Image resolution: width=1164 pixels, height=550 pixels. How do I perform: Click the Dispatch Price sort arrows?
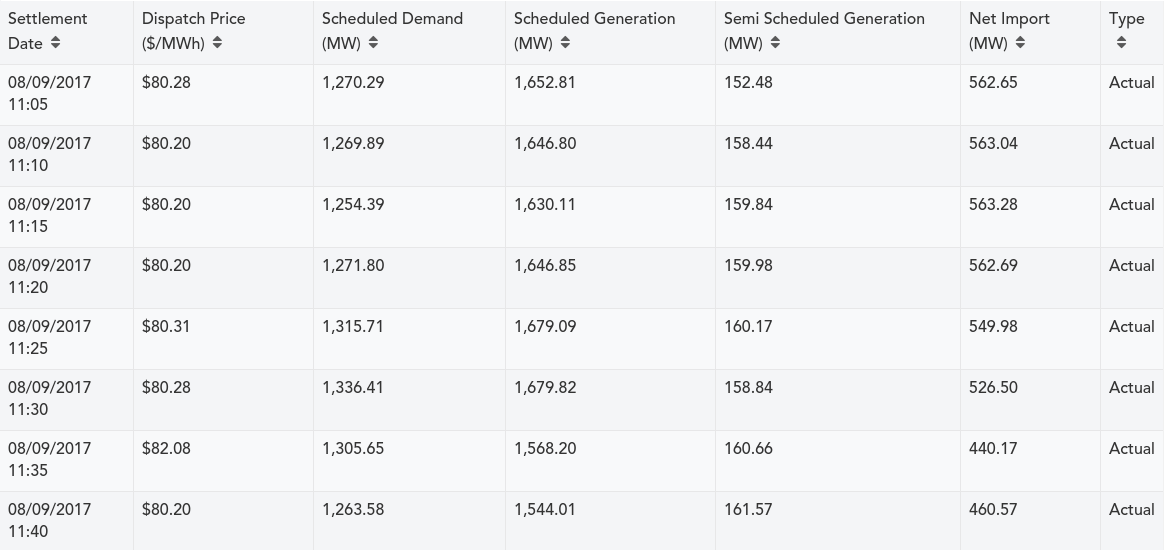[218, 43]
